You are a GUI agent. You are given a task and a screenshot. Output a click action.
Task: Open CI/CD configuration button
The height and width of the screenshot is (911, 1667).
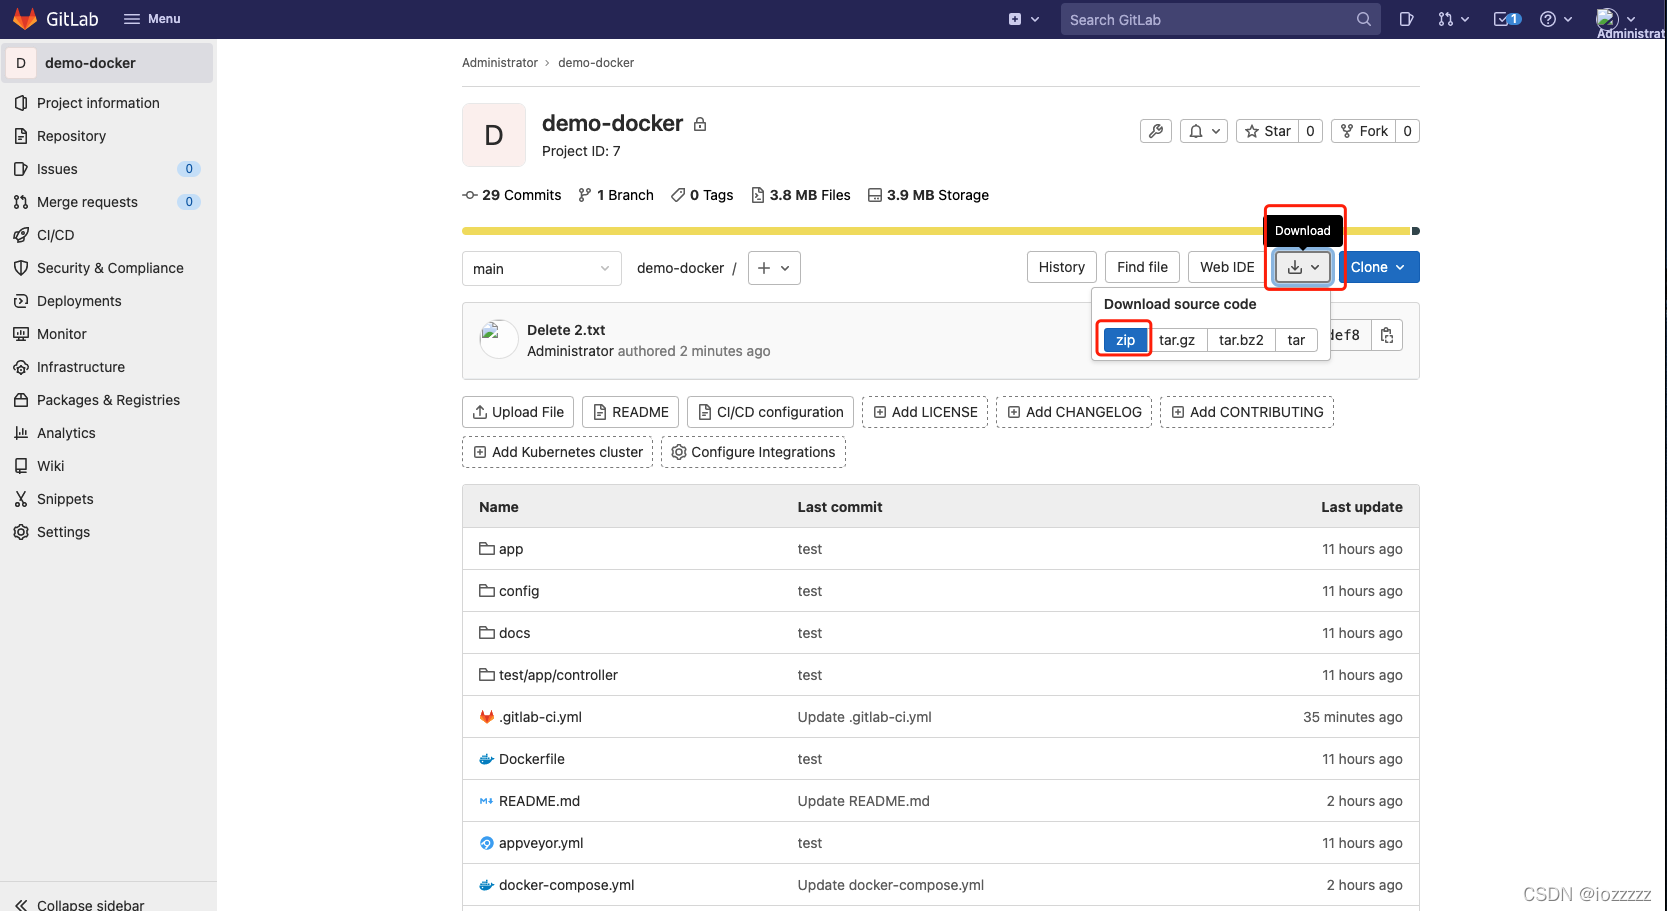point(771,412)
